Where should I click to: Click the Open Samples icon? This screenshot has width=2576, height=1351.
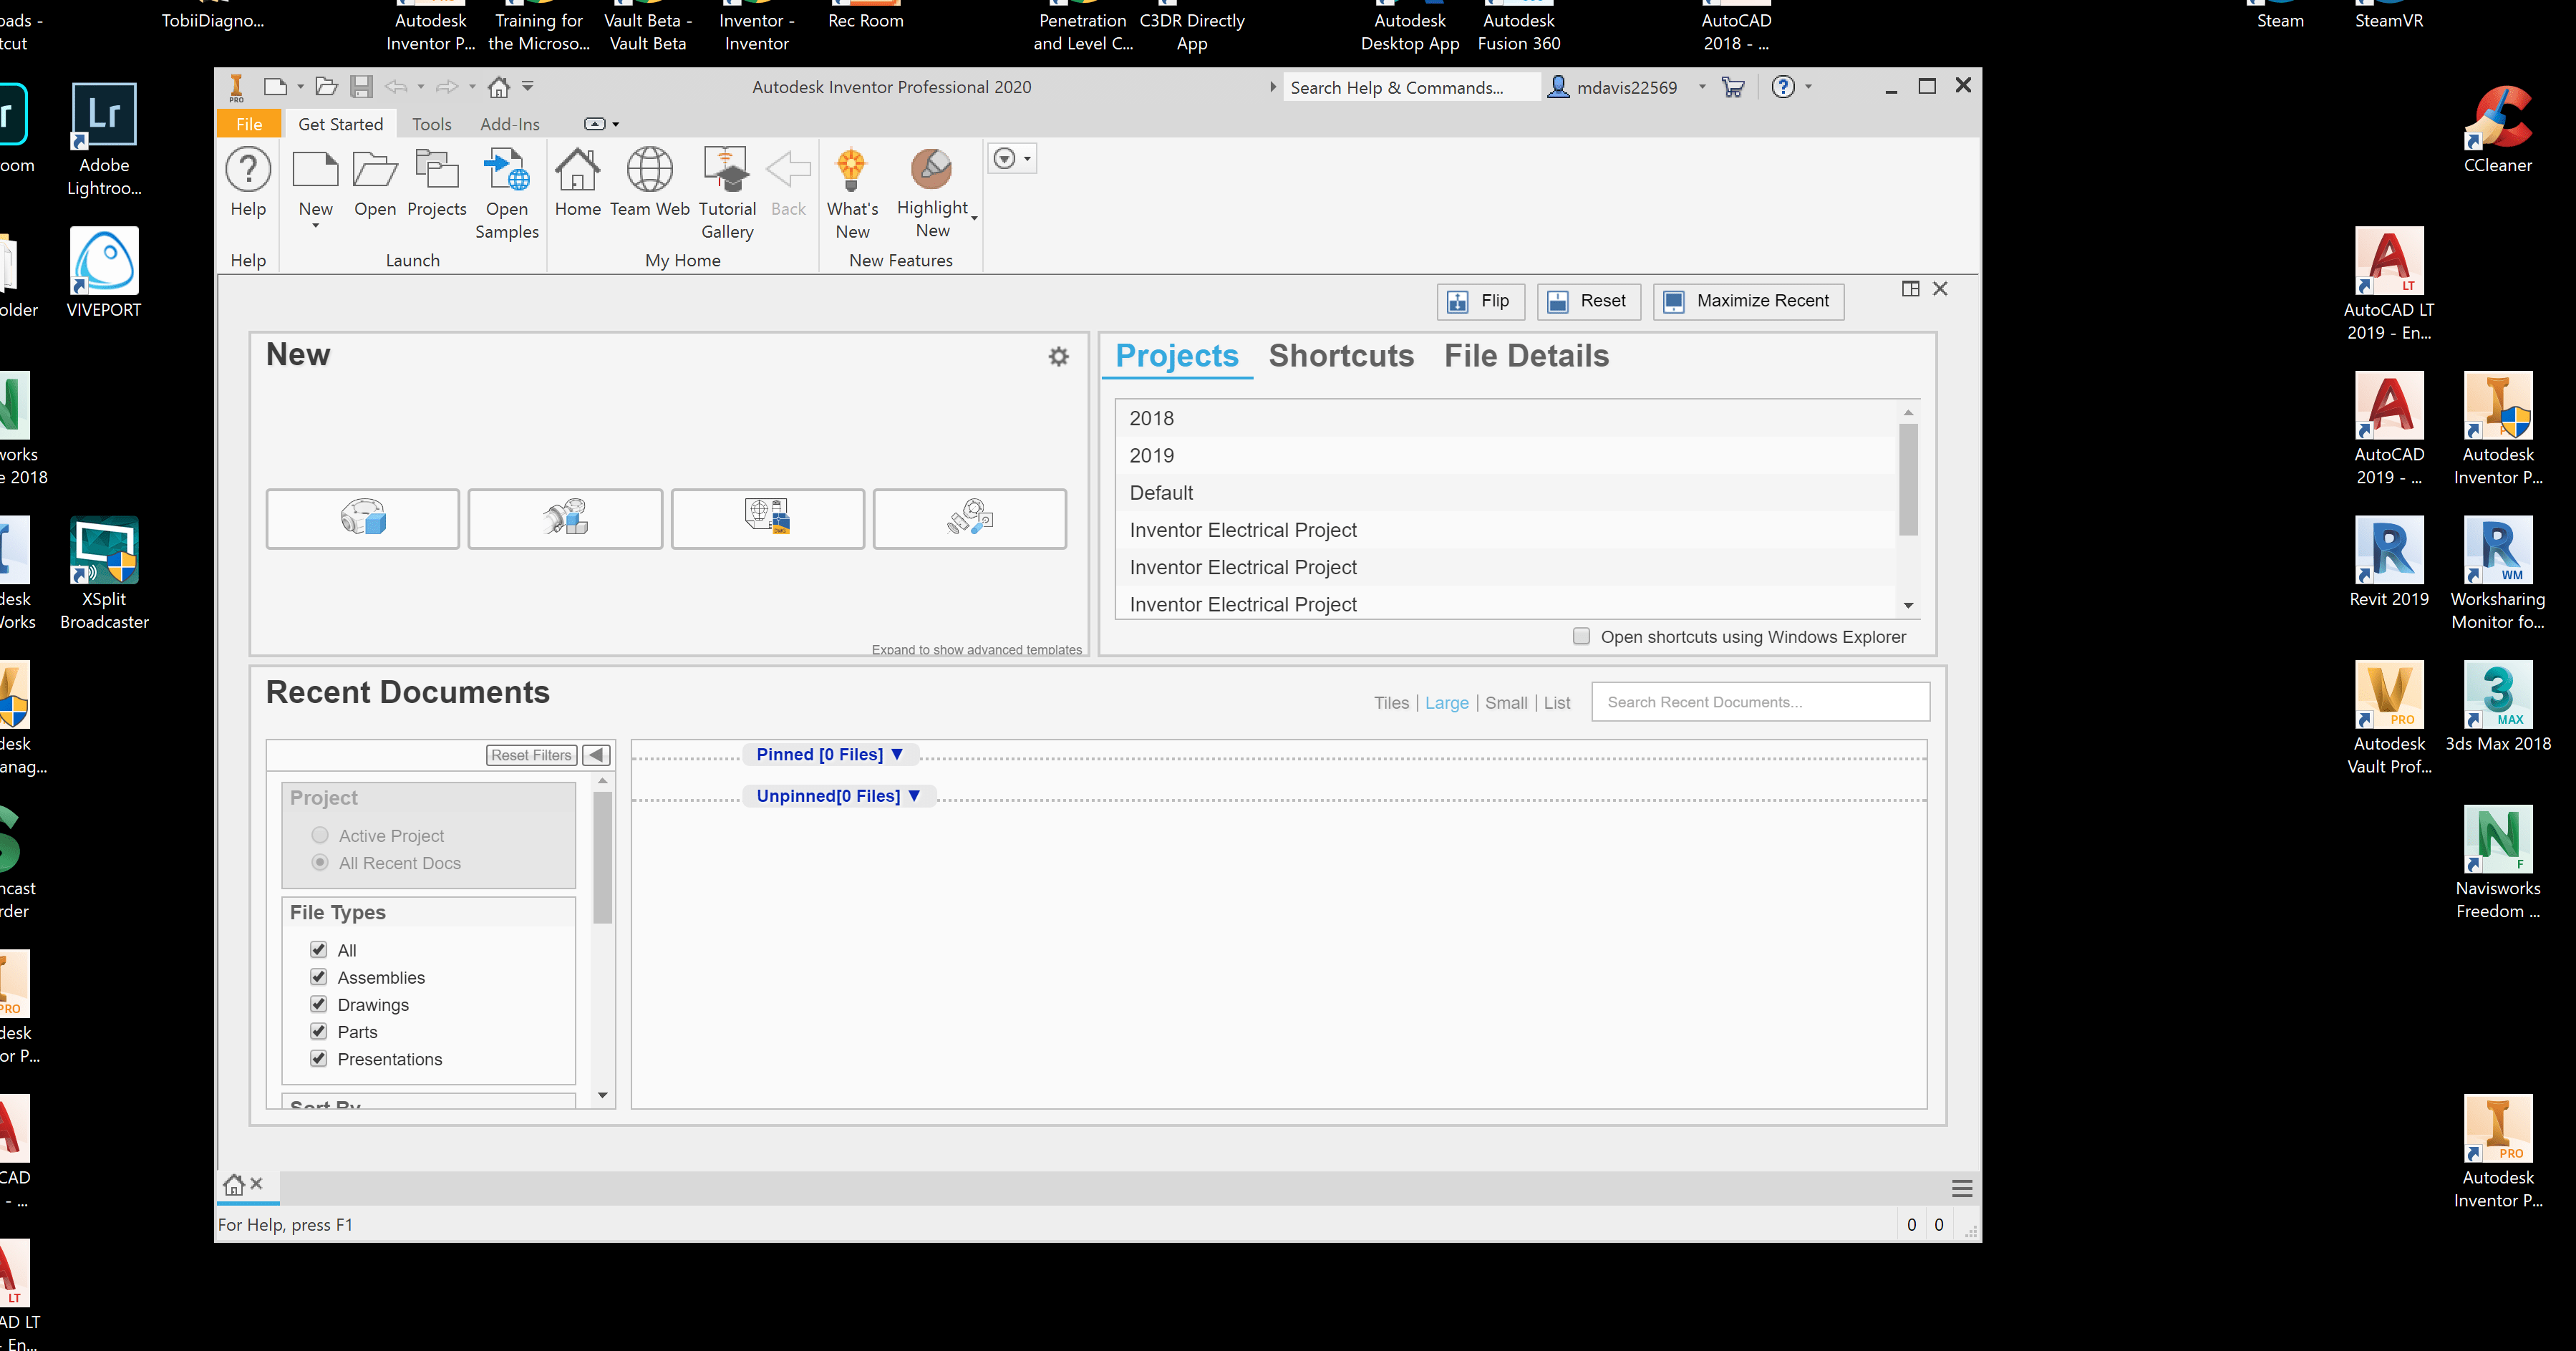(506, 172)
